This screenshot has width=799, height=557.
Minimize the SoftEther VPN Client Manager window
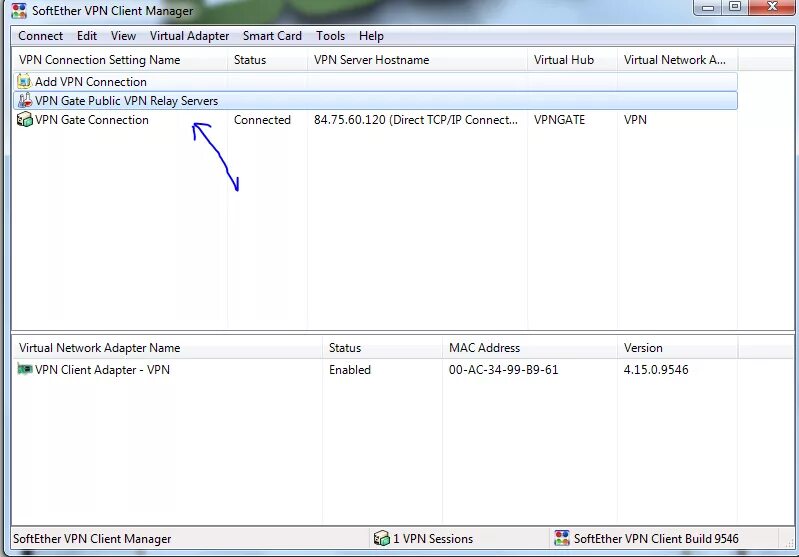coord(708,7)
